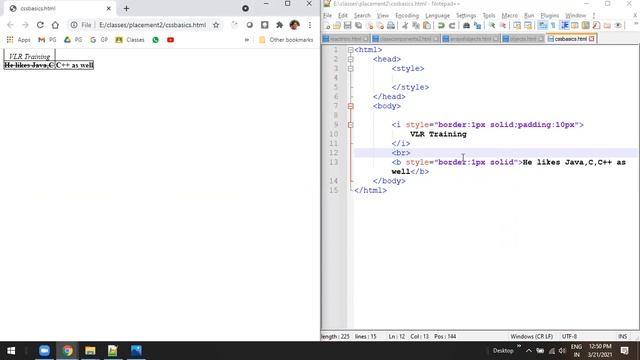
Task: Open Chrome three-dot menu
Action: coord(310,25)
